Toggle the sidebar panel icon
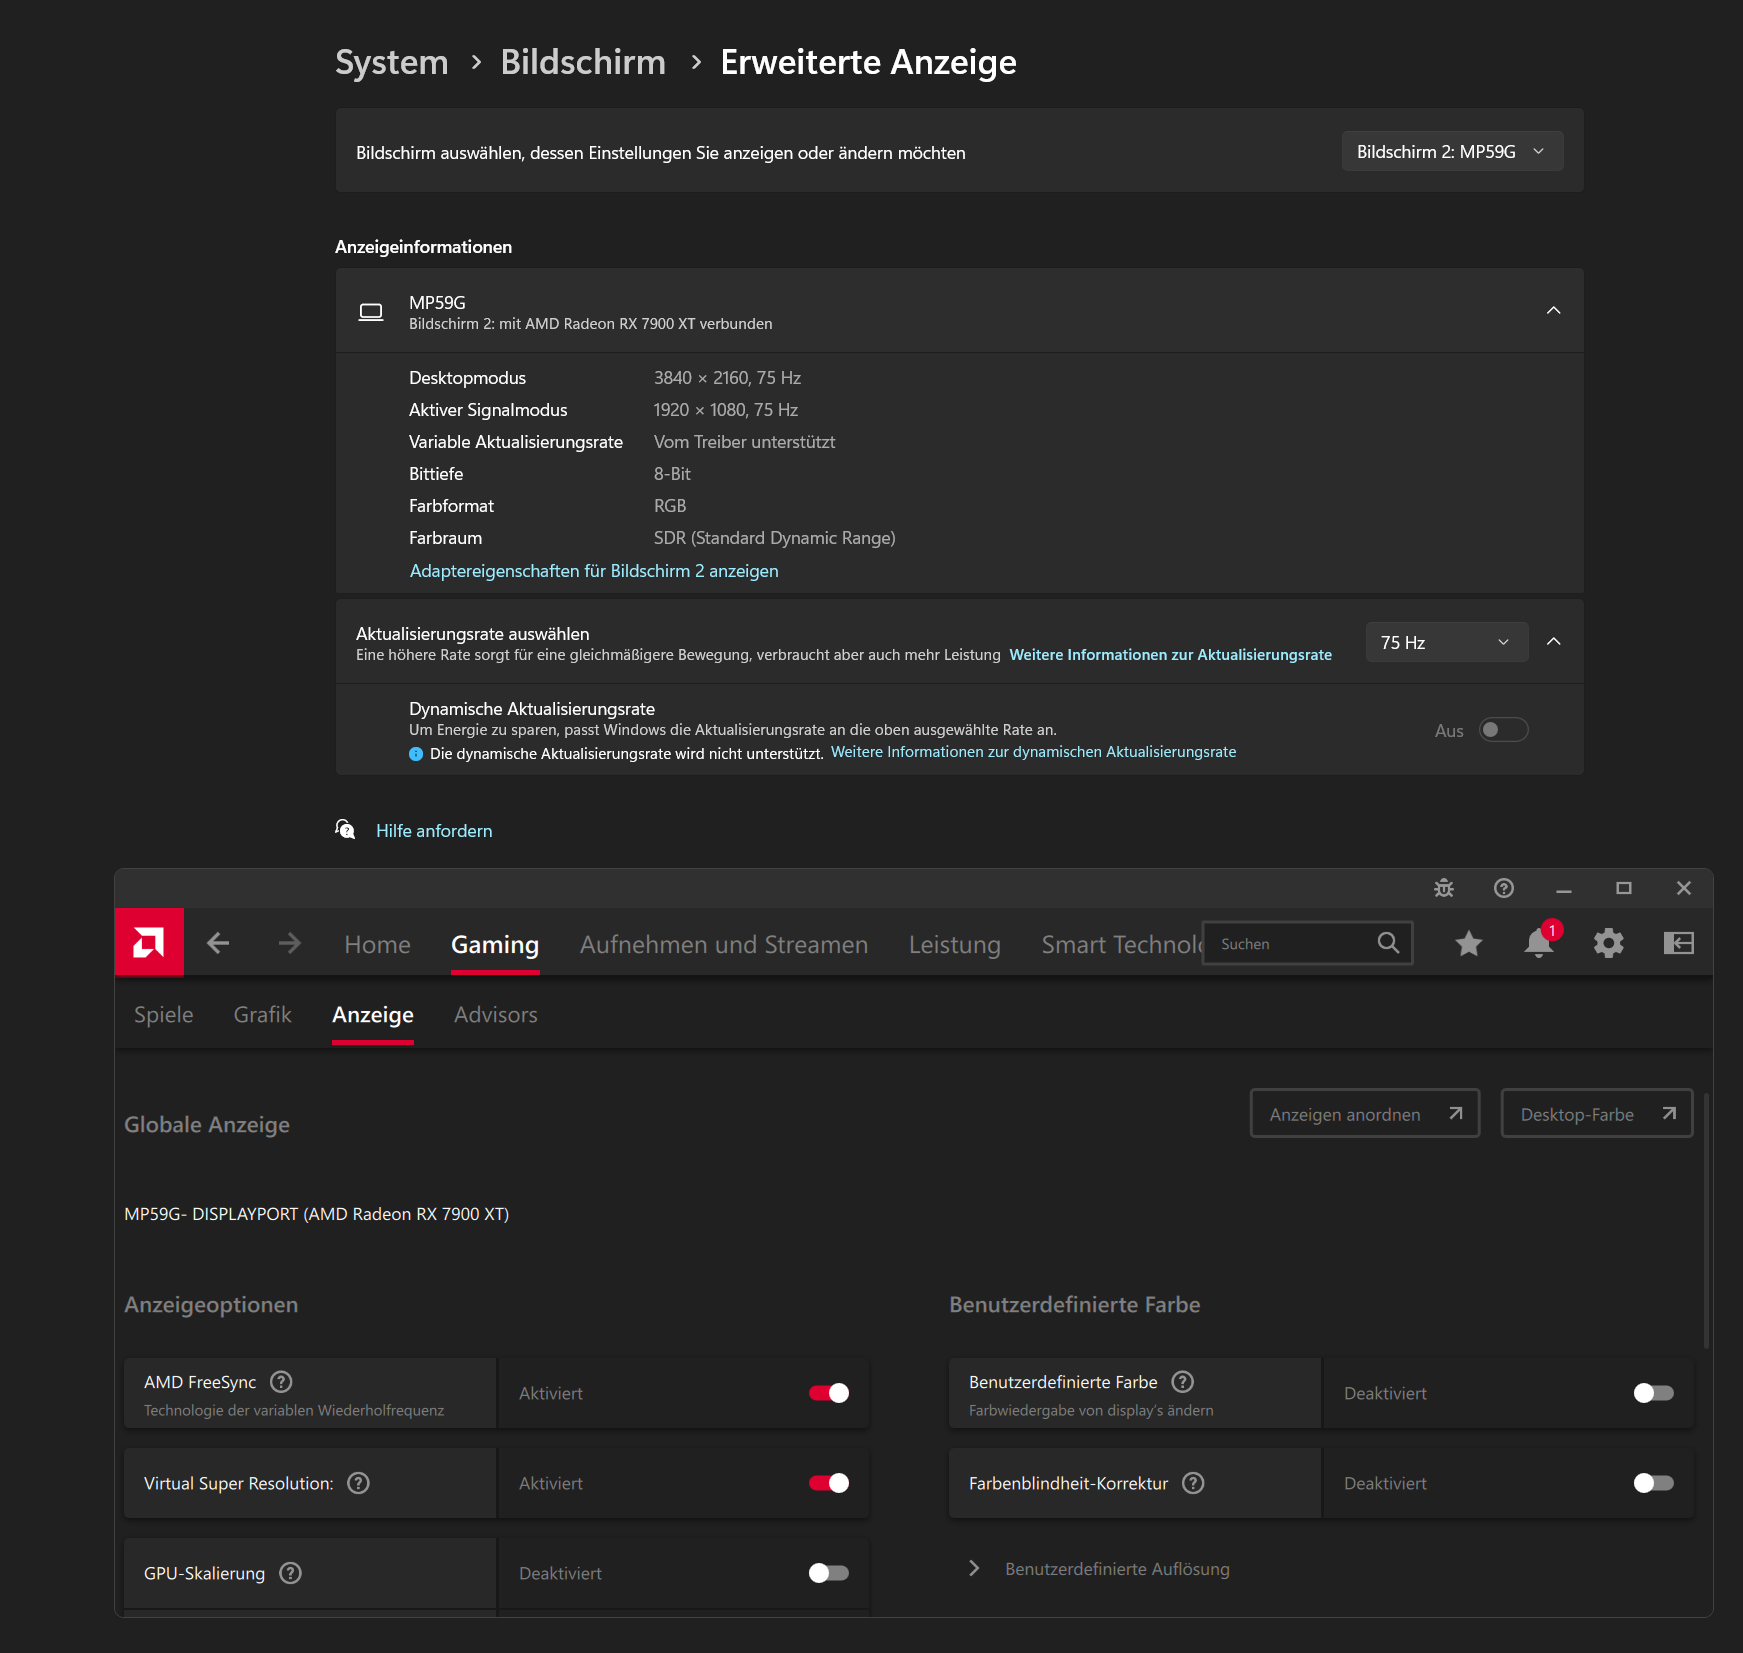 [x=1679, y=943]
